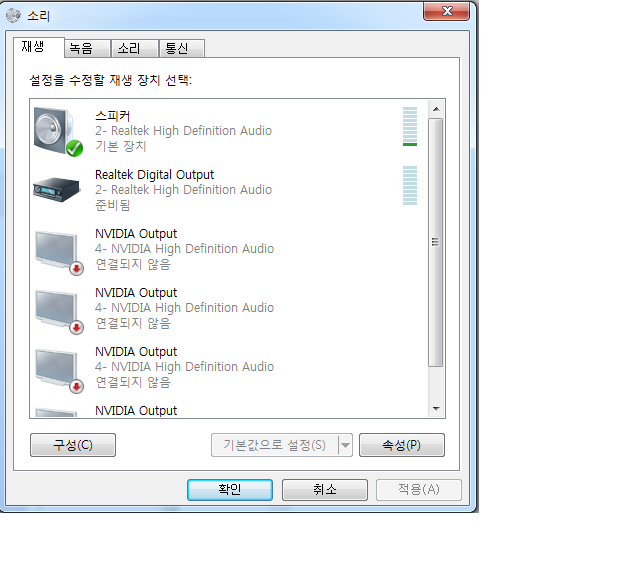The height and width of the screenshot is (561, 640).
Task: Click the speaker volume level meter
Action: (410, 127)
